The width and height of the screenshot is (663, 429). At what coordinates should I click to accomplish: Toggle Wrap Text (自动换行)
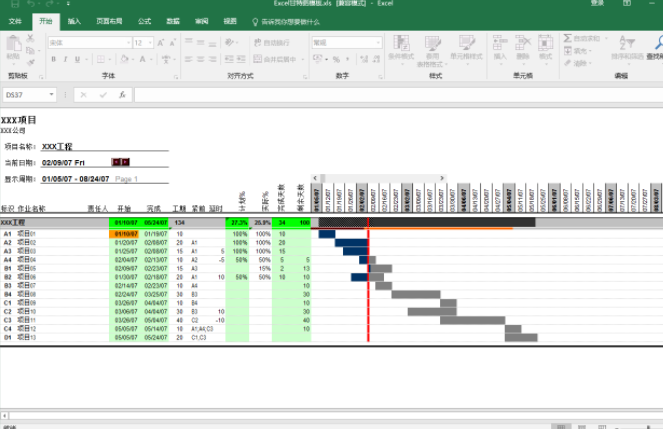[271, 43]
